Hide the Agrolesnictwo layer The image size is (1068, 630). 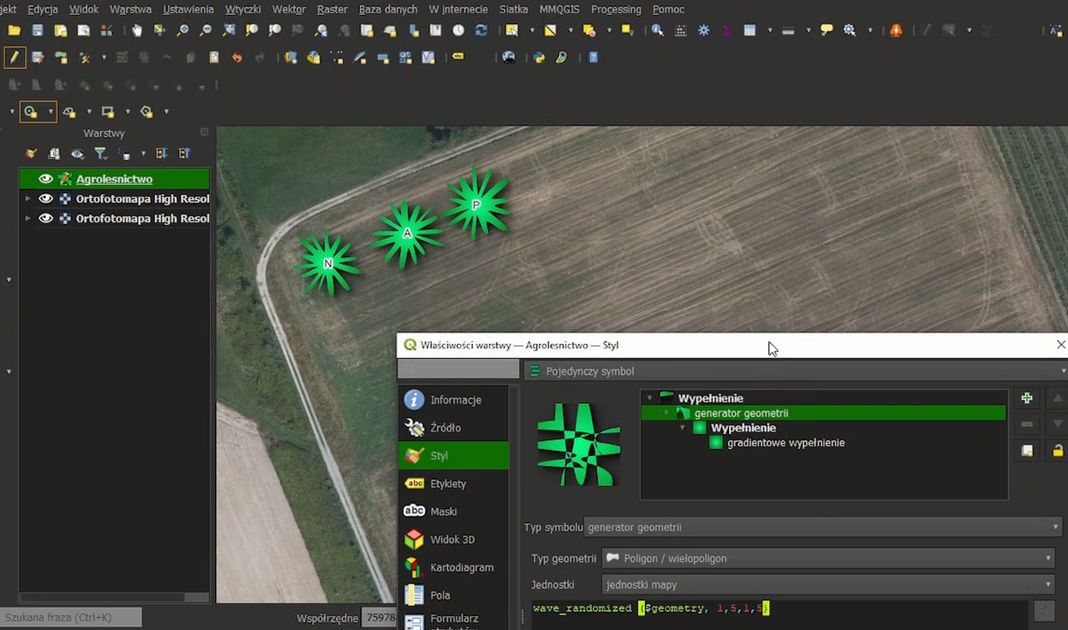45,179
